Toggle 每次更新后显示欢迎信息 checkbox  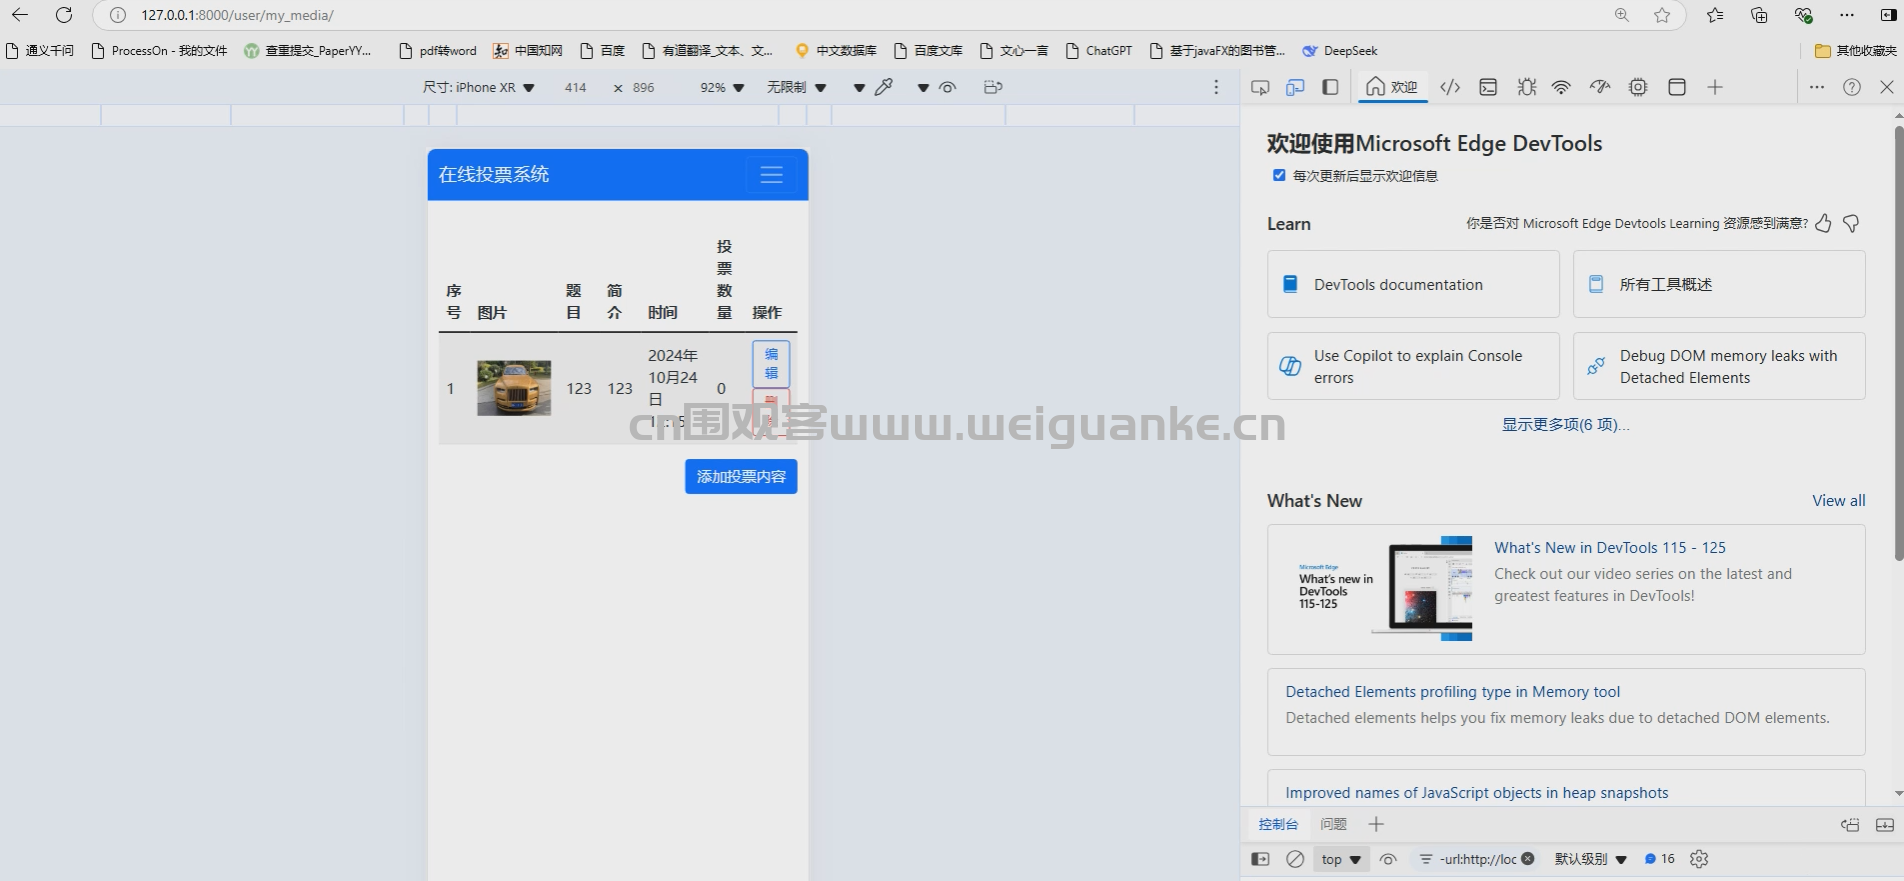click(1278, 175)
